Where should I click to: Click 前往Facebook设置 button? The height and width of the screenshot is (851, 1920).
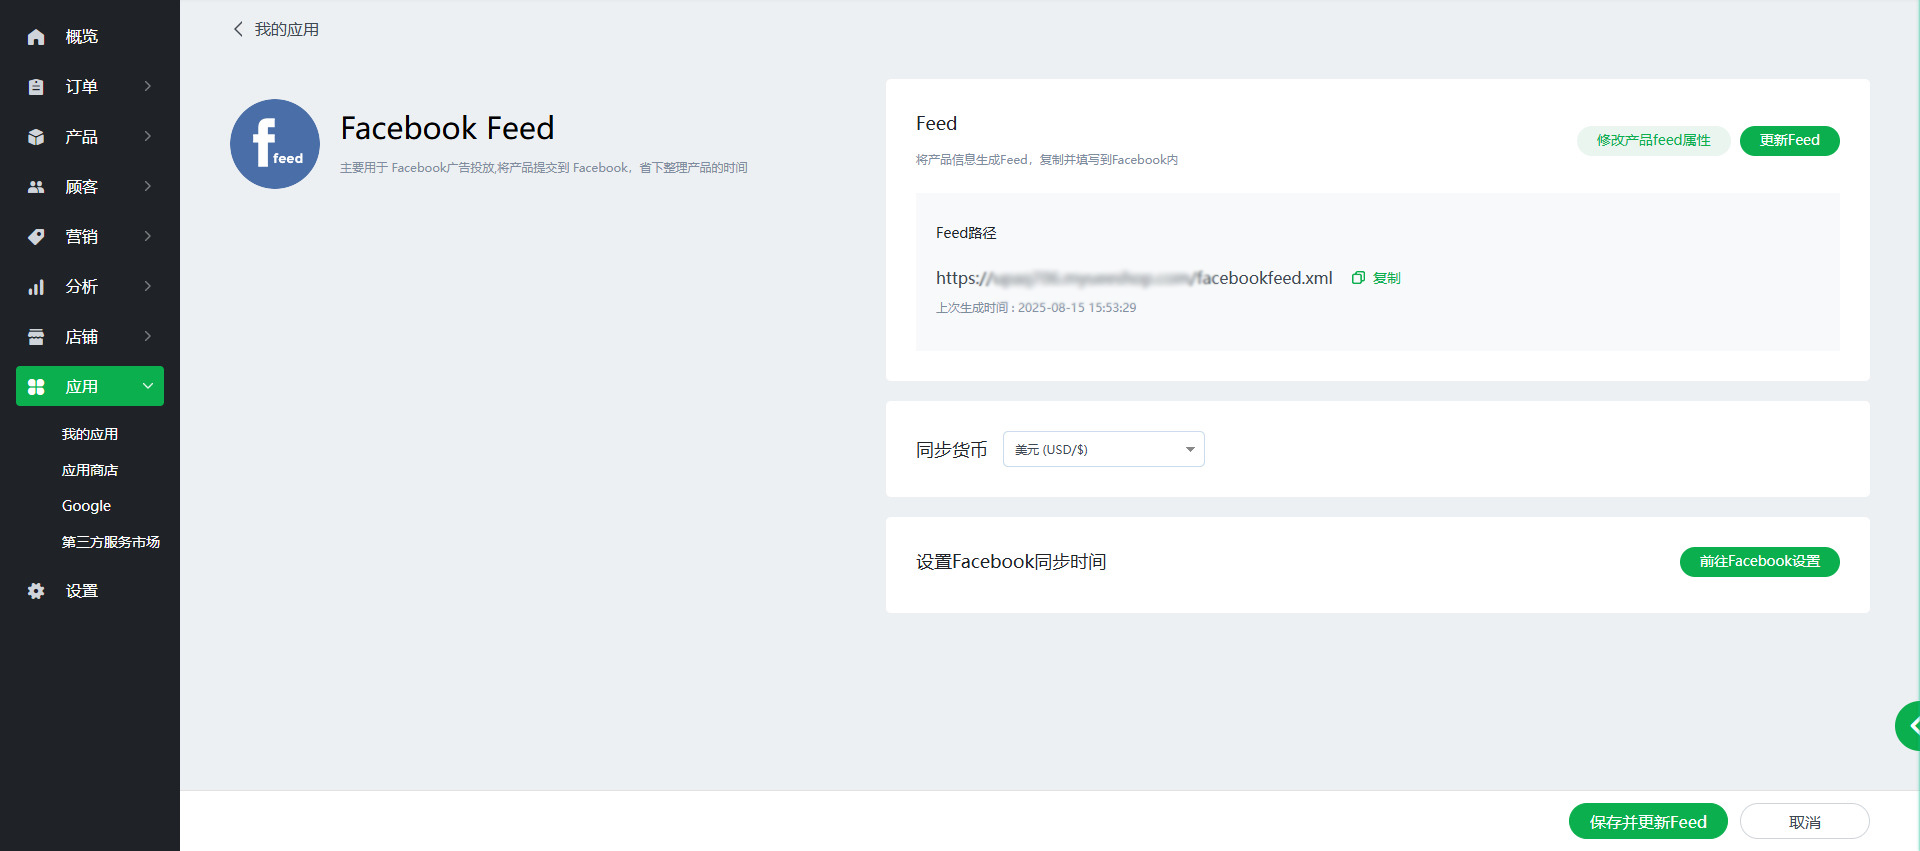1760,561
